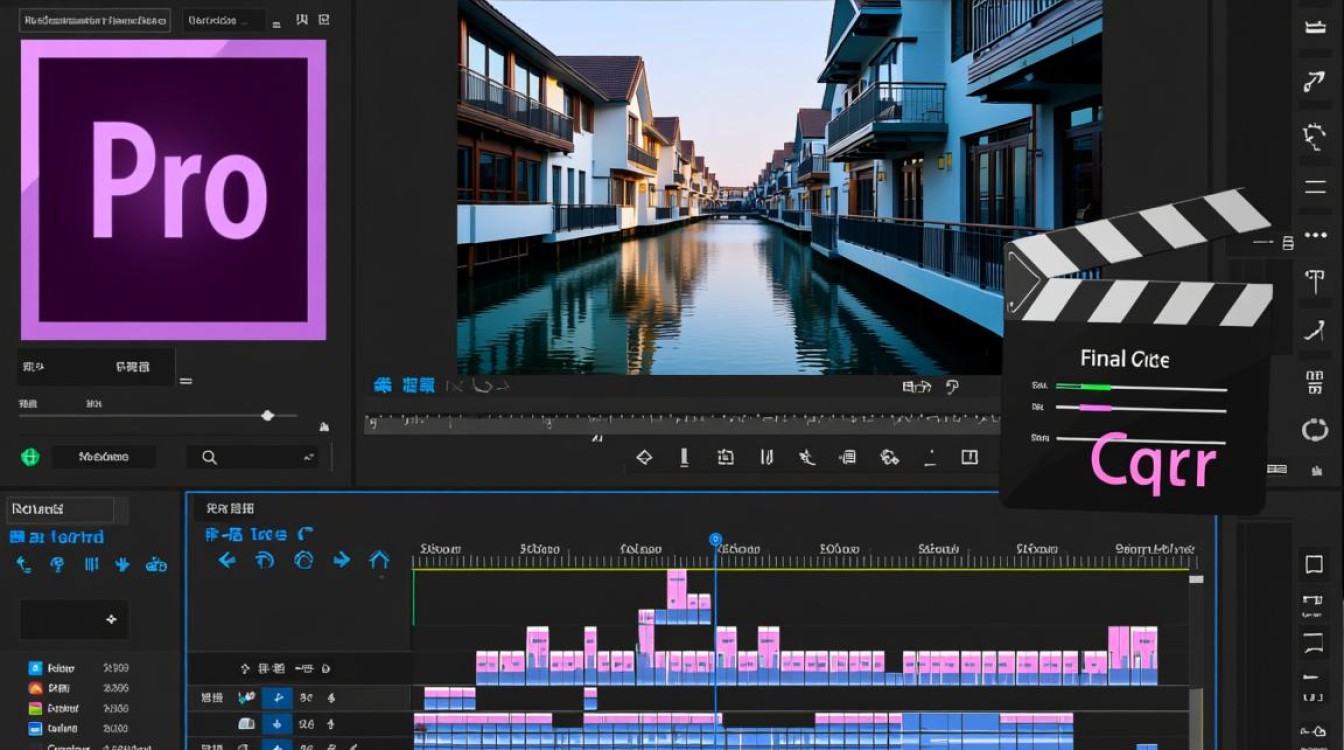Click the orange file icon in the project list

pos(35,688)
